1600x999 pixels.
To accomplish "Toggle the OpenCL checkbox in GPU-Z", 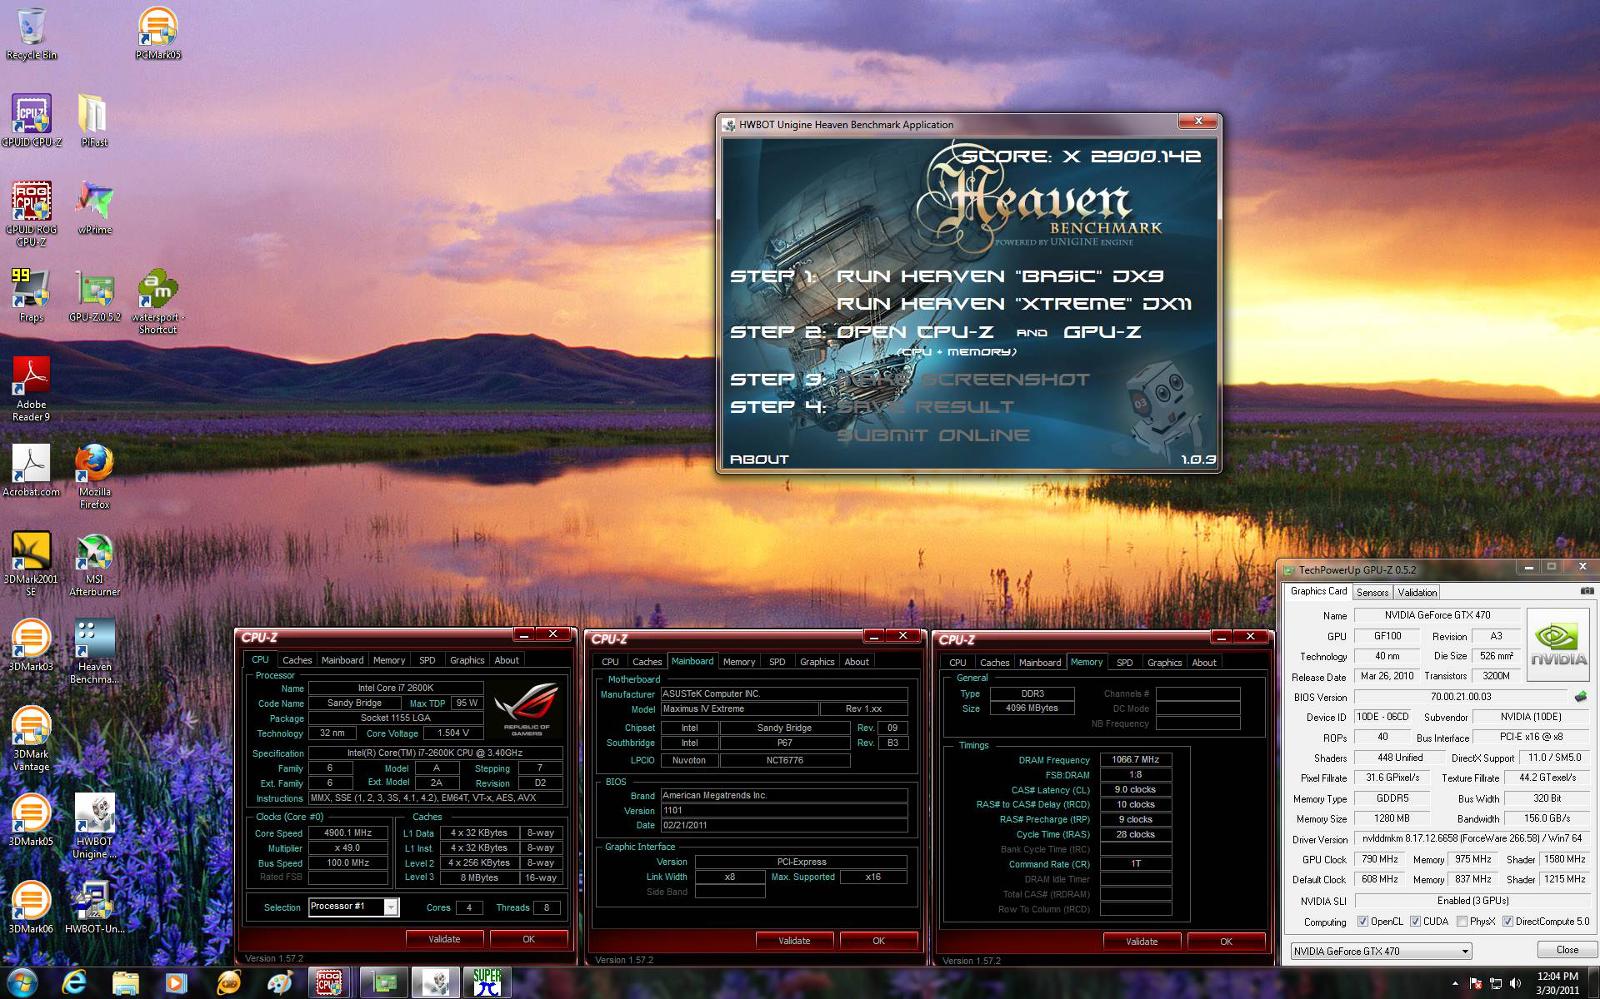I will tap(1363, 922).
